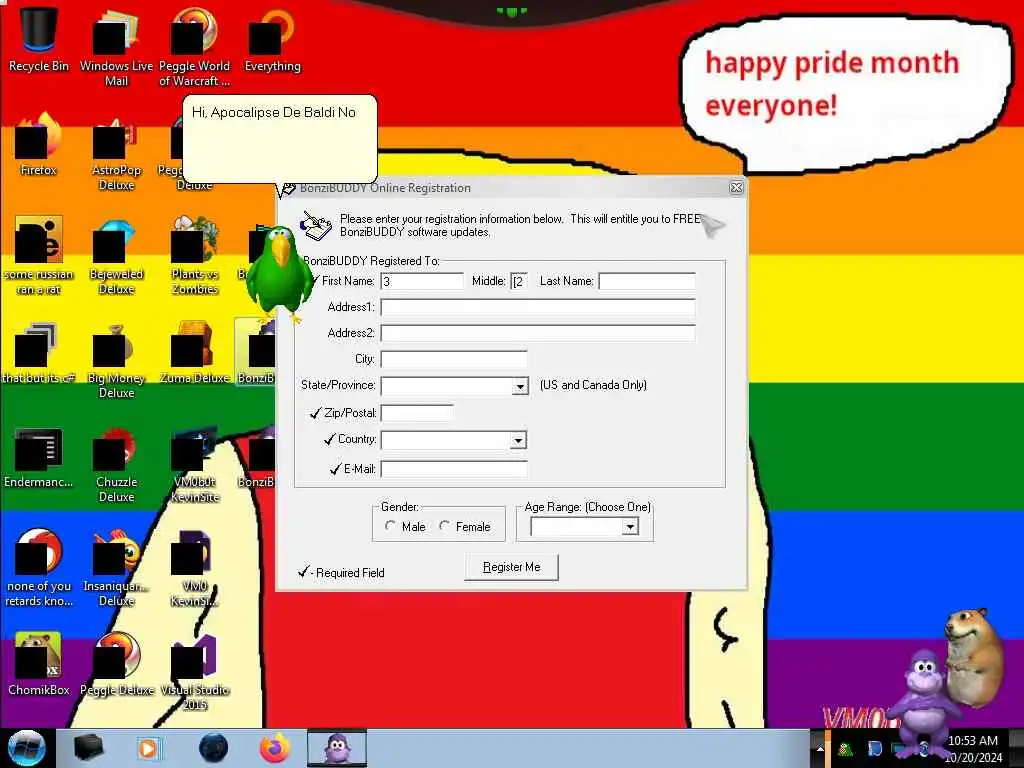Open the media player taskbar icon
The width and height of the screenshot is (1024, 768).
(148, 748)
